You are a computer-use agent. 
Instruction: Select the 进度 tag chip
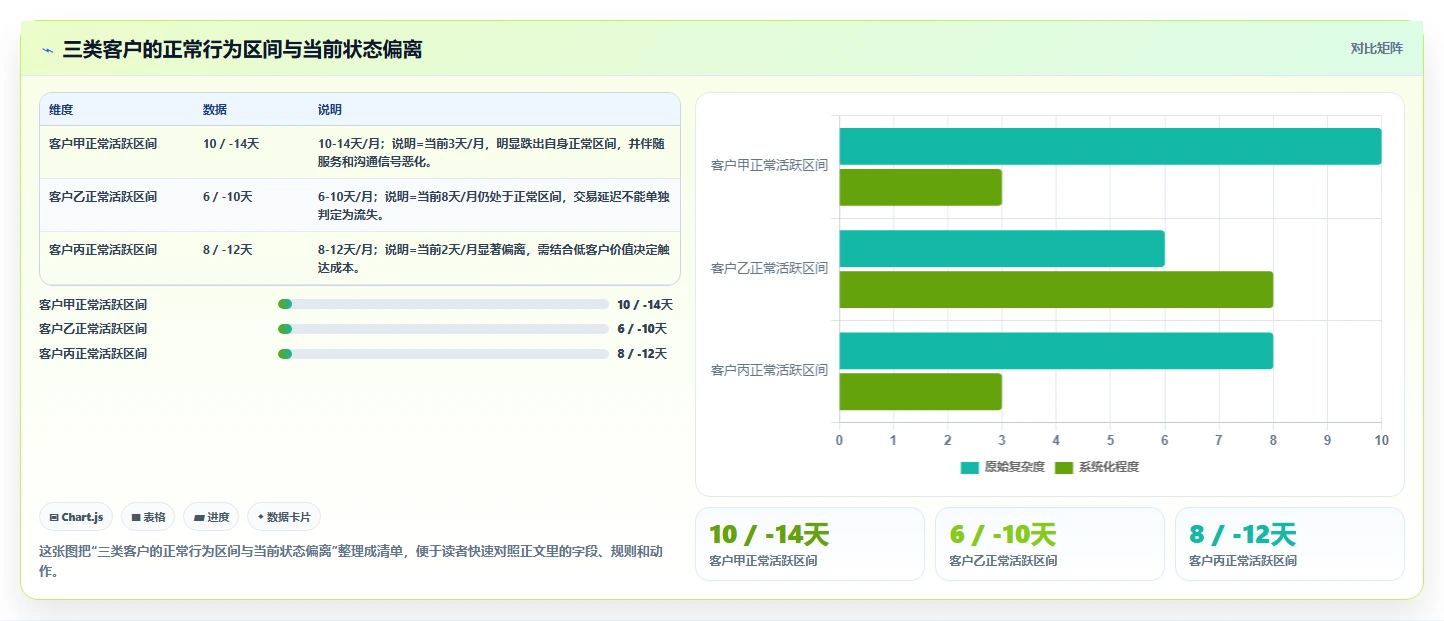(212, 517)
